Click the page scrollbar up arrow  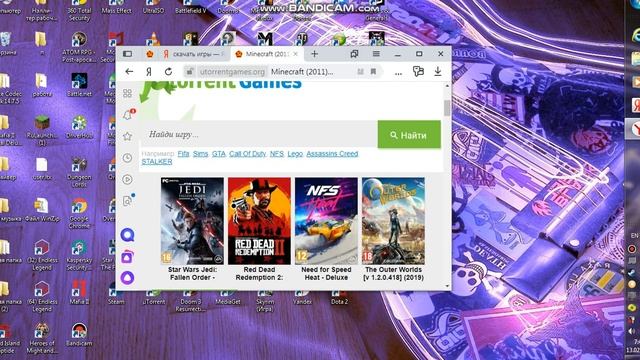coord(447,86)
